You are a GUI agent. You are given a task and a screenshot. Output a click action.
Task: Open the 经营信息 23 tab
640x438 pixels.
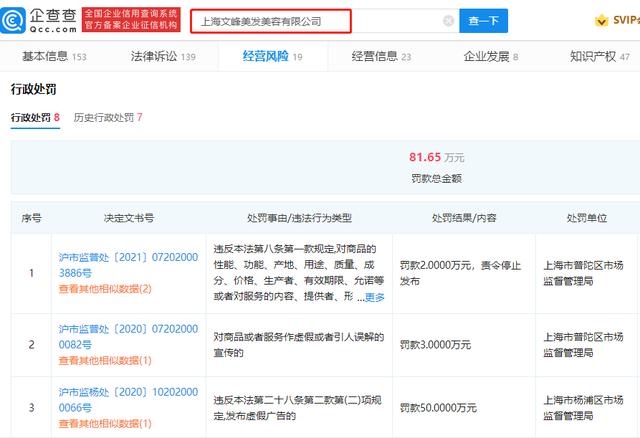(381, 56)
